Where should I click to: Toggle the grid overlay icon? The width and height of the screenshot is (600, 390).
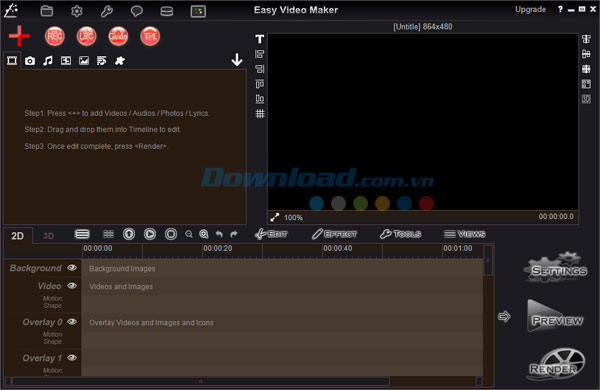[260, 114]
